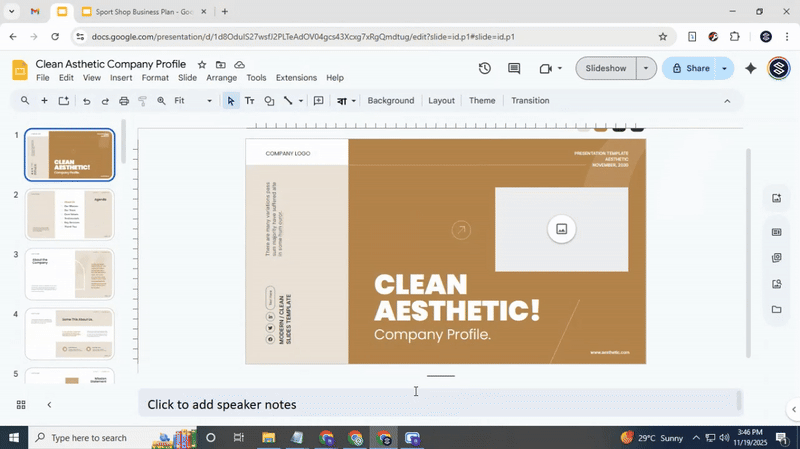800x449 pixels.
Task: Star the presentation title
Action: (201, 64)
